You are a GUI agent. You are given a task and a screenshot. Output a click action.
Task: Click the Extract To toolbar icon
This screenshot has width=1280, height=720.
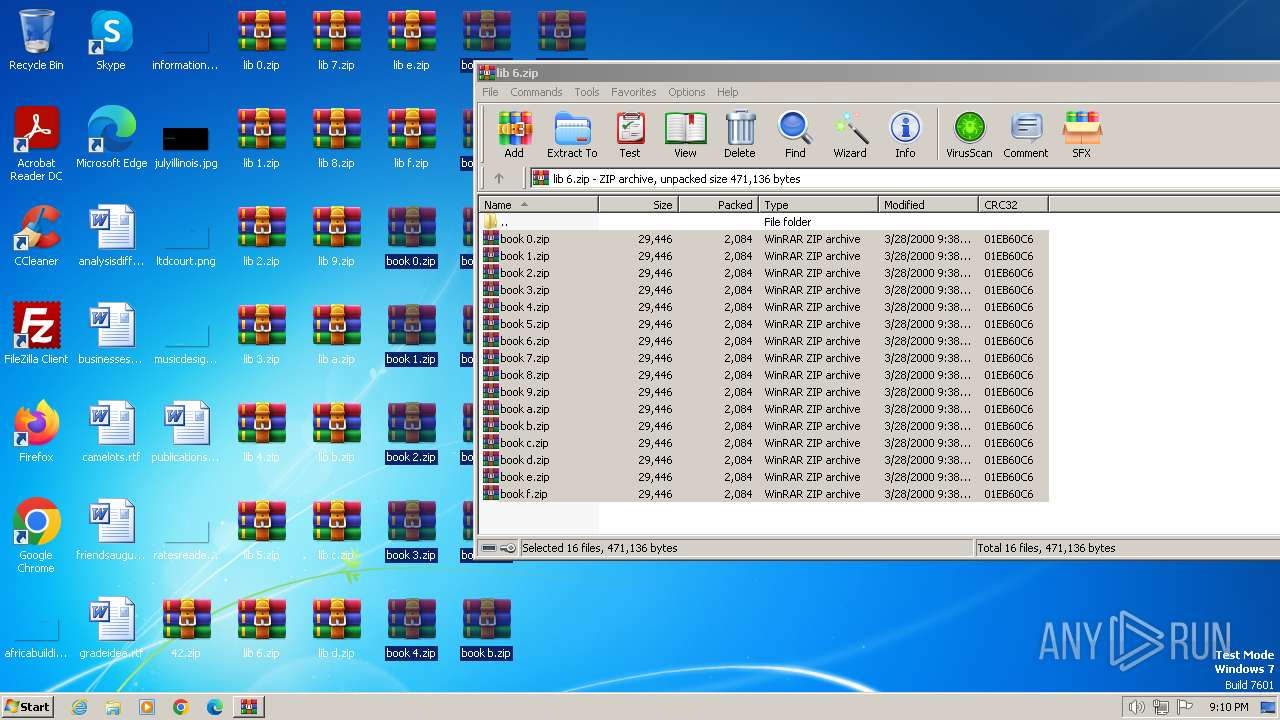pyautogui.click(x=572, y=135)
